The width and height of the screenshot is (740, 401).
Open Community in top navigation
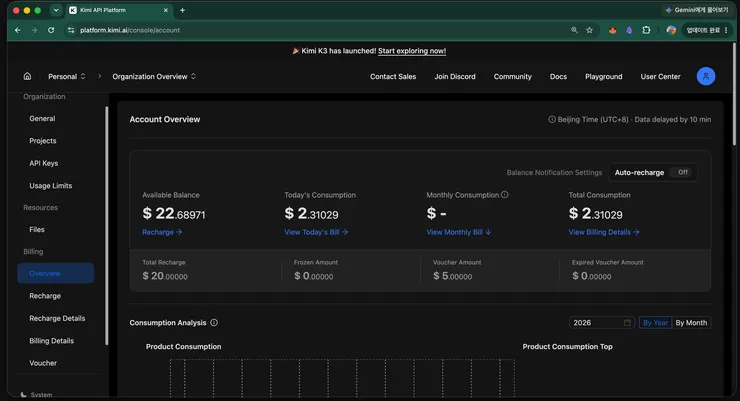pos(513,76)
